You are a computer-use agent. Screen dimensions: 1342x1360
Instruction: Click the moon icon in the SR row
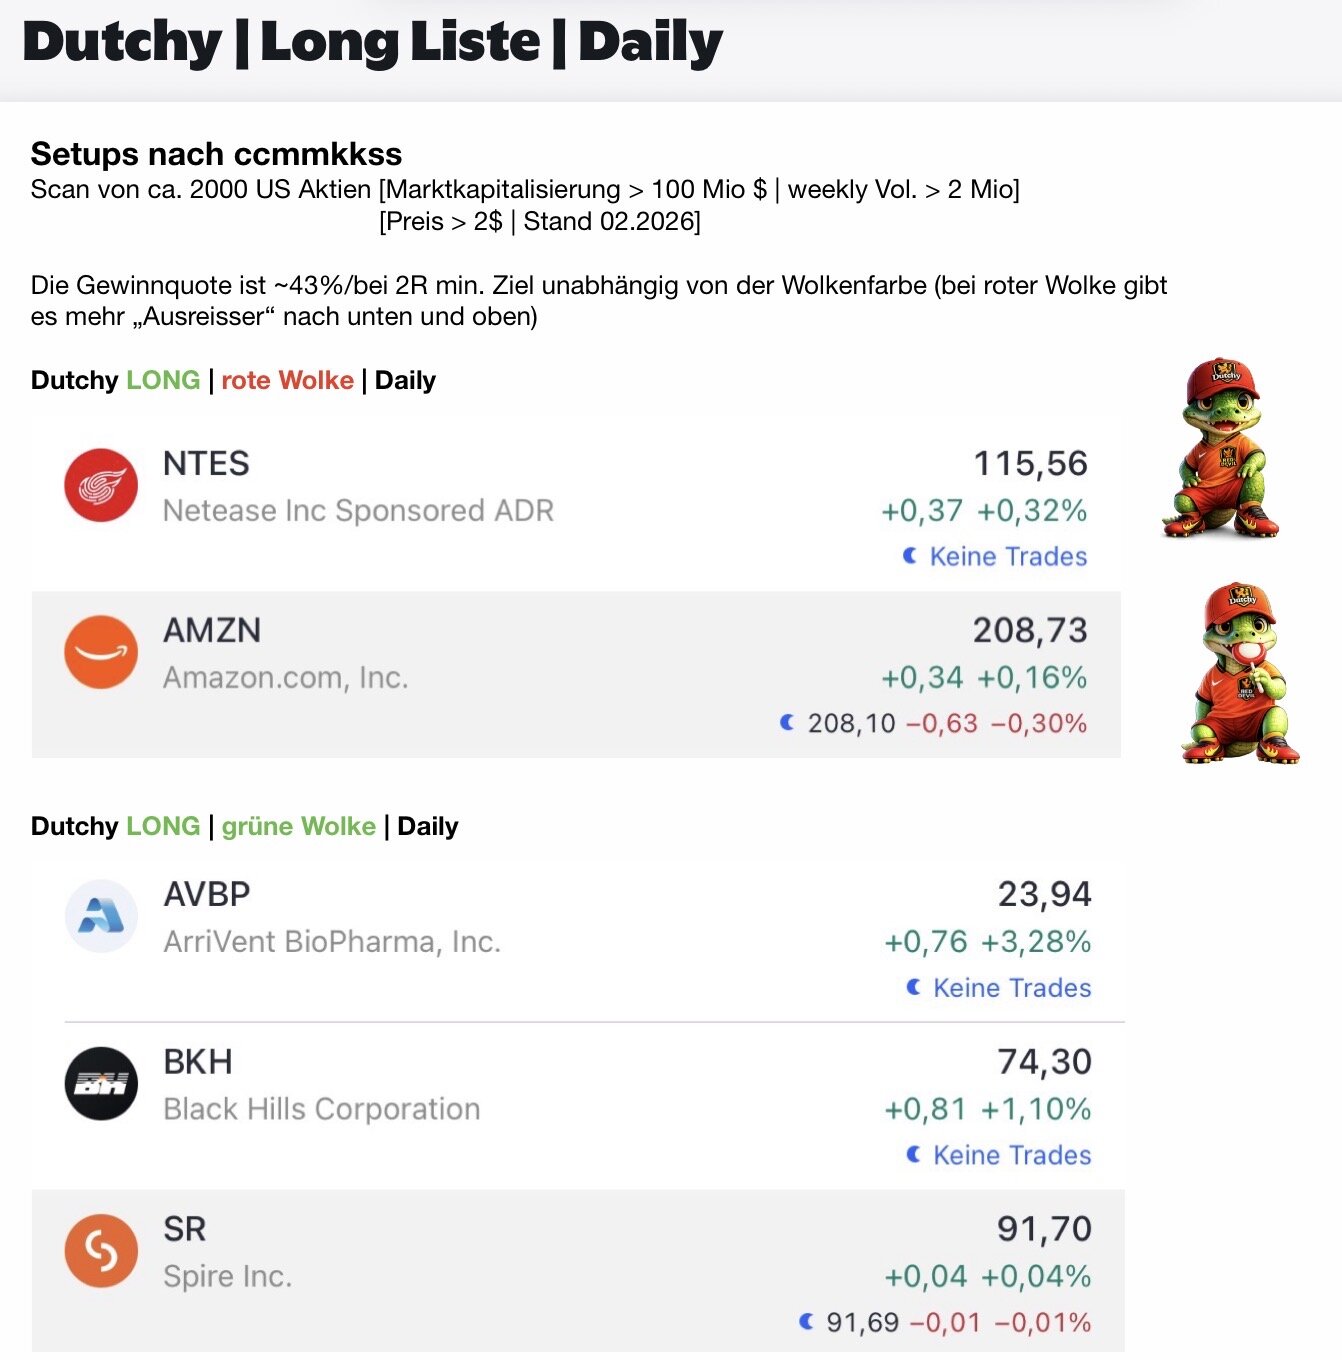[x=806, y=1322]
